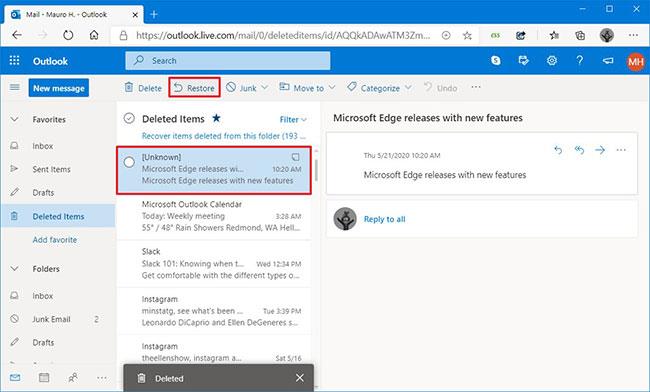Expand the Move to dropdown arrow

click(x=332, y=87)
